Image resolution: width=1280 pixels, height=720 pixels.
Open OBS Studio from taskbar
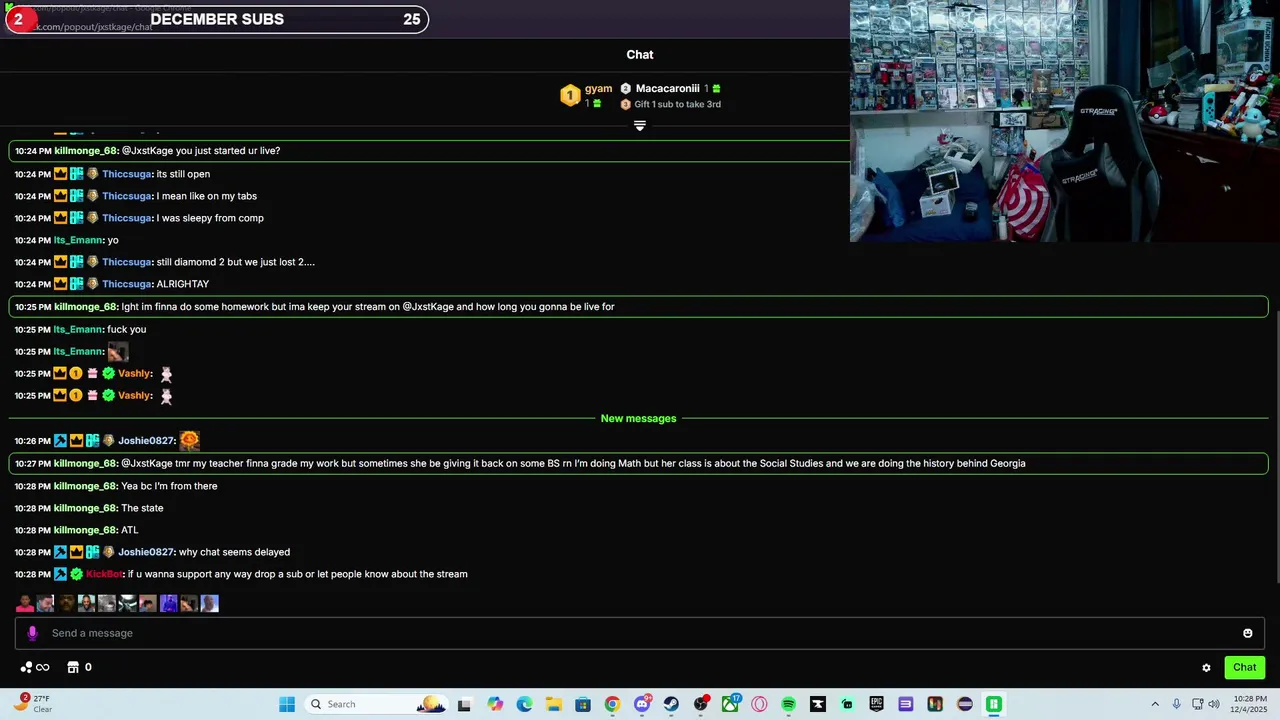pyautogui.click(x=701, y=704)
